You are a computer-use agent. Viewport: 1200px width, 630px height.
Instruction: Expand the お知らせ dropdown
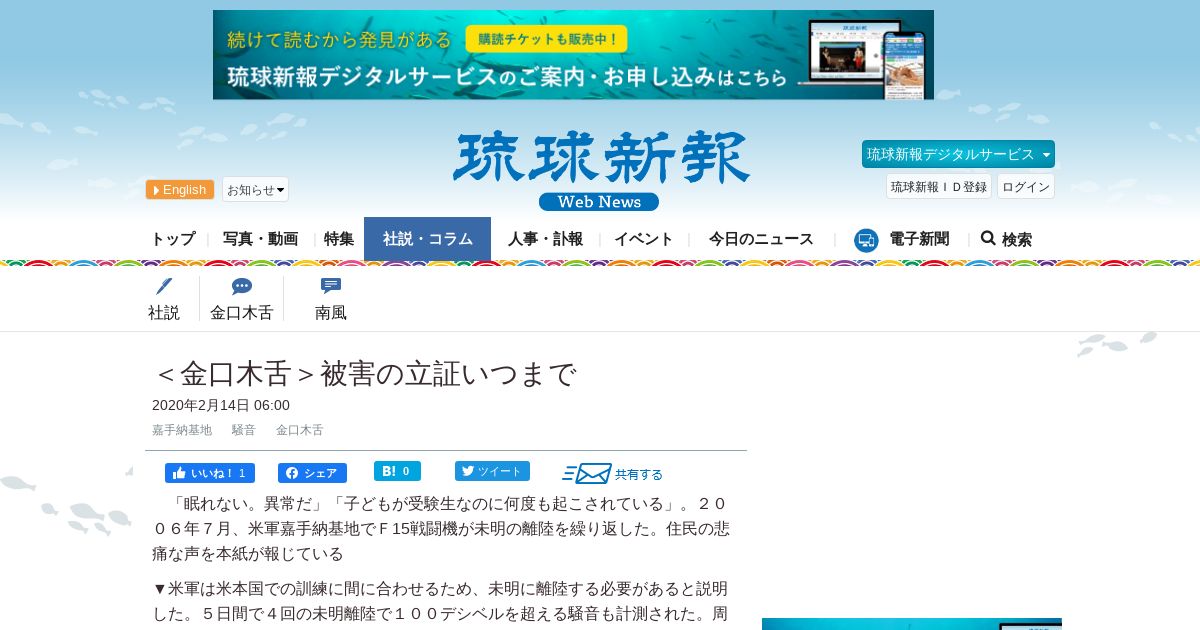pos(255,189)
